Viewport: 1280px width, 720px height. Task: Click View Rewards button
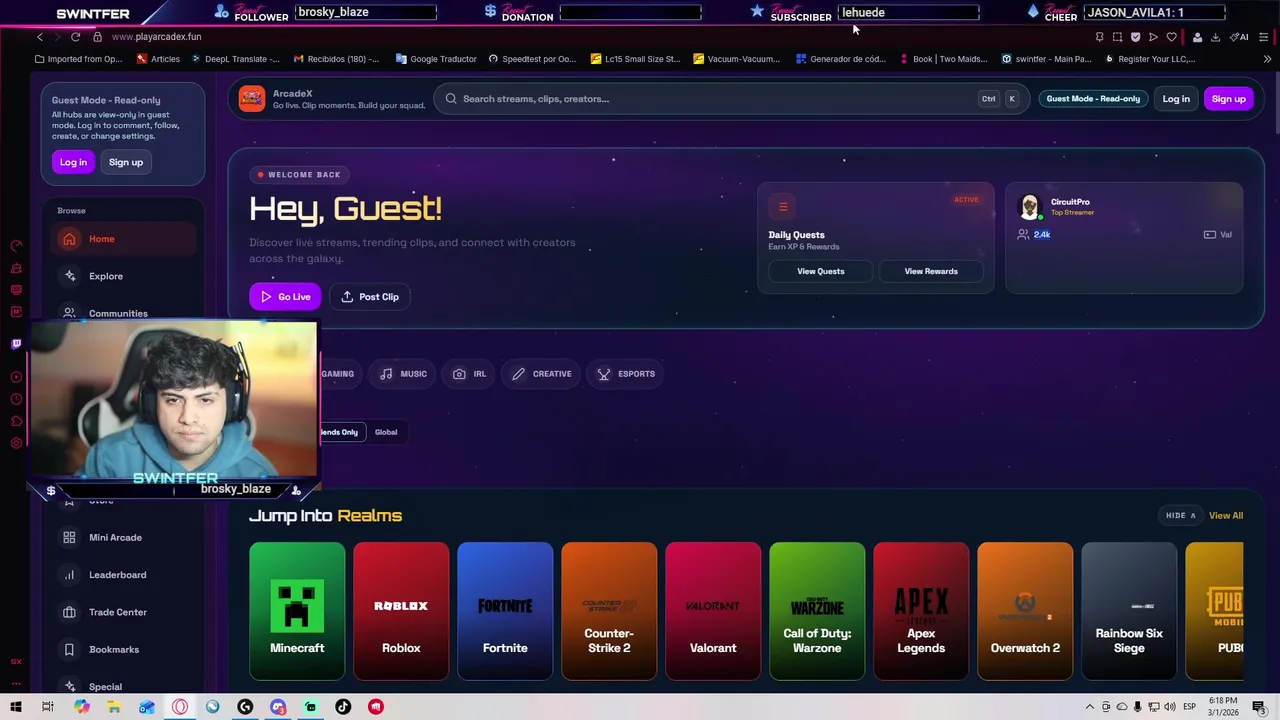931,271
